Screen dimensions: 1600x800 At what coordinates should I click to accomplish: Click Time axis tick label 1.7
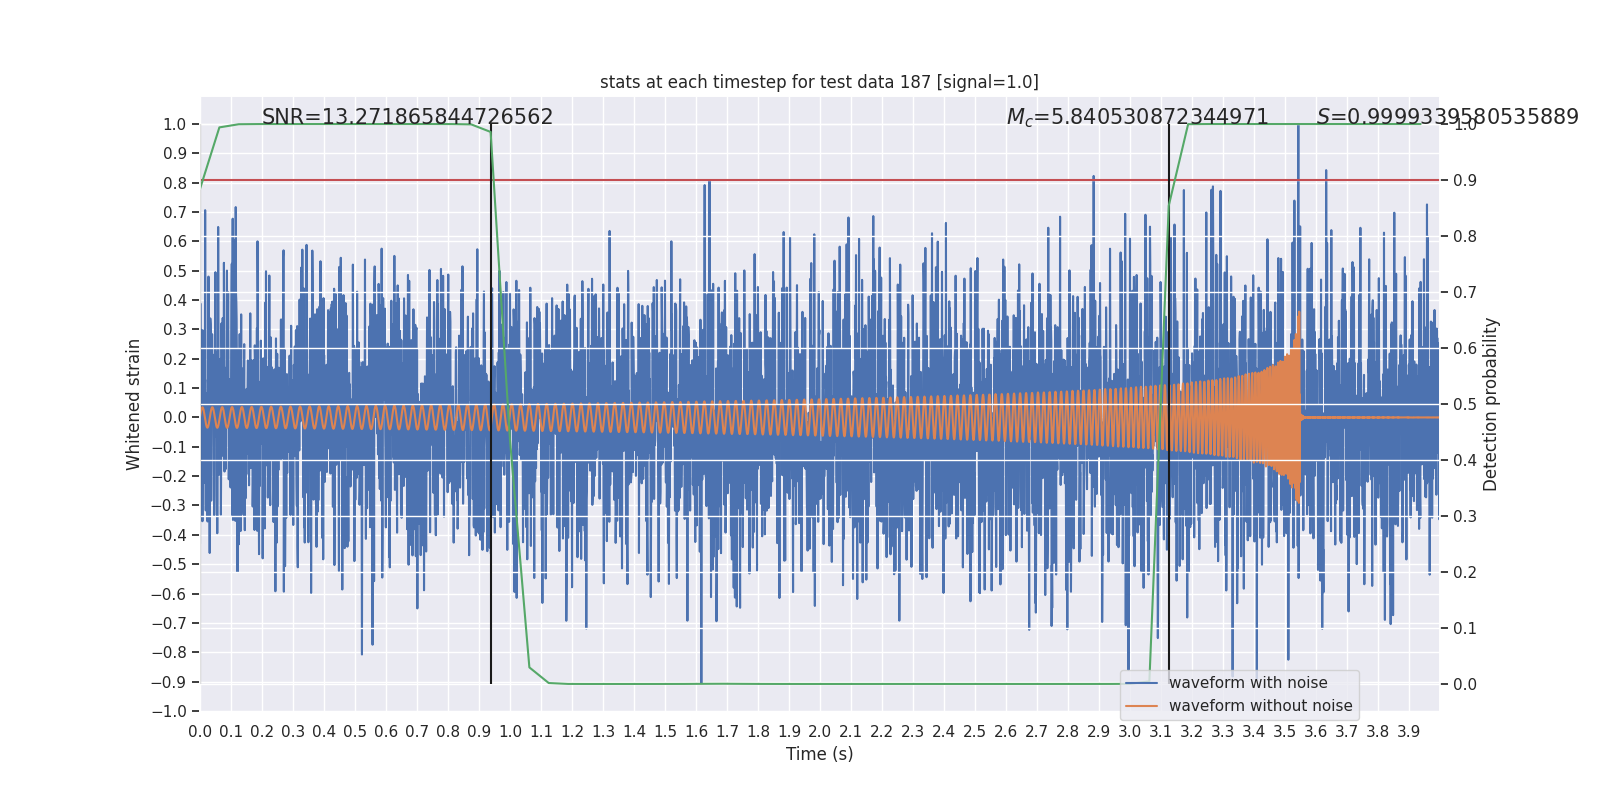[727, 732]
